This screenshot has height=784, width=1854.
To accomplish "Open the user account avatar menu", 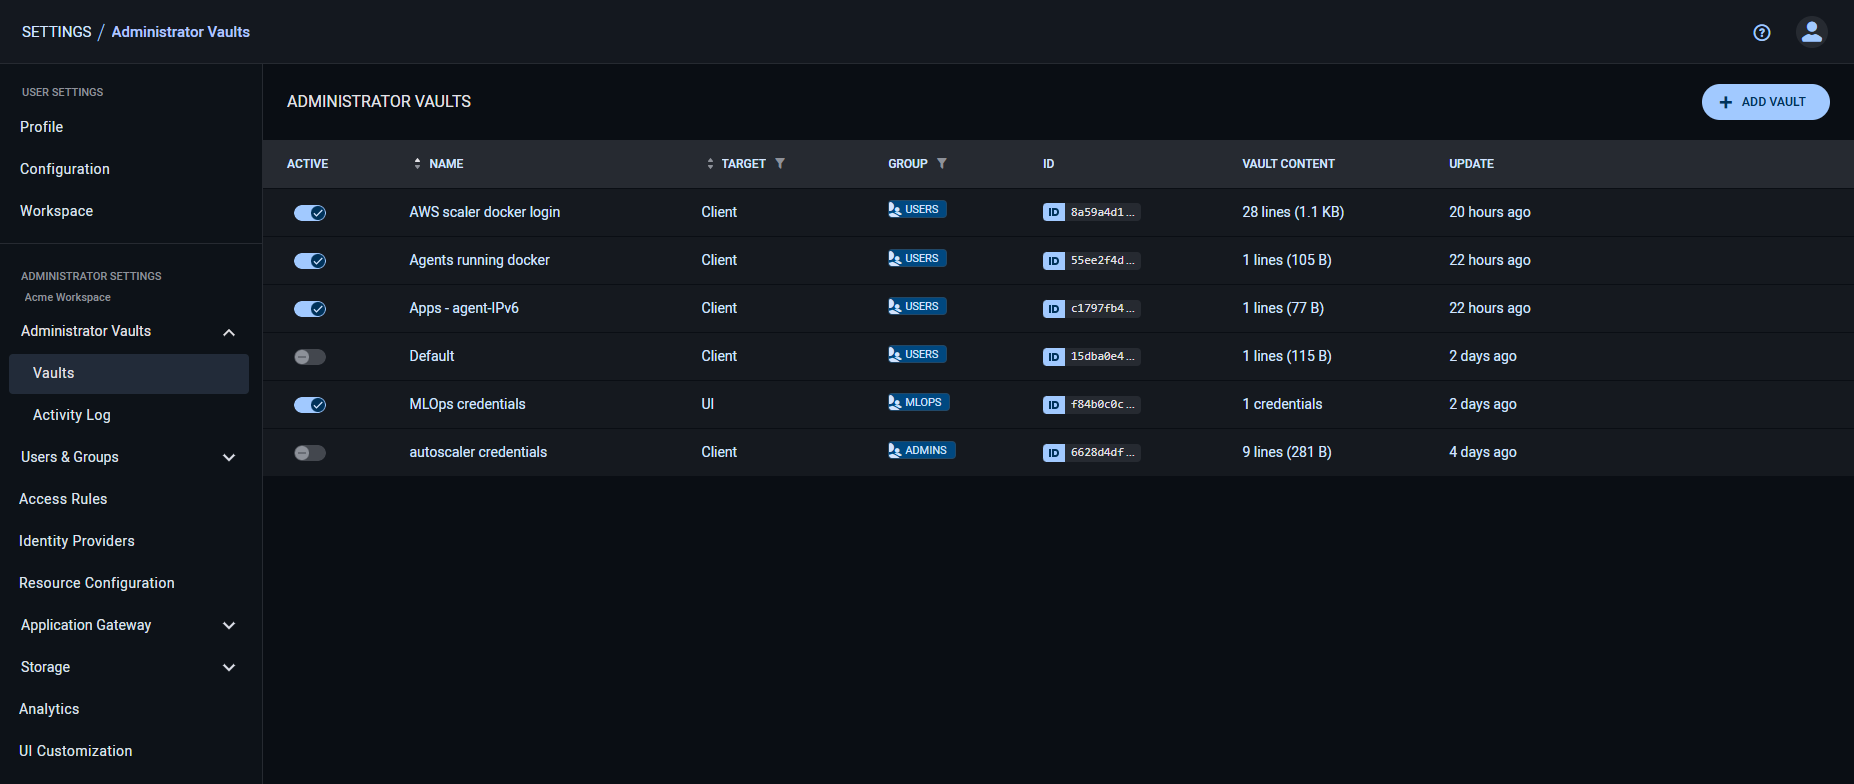I will (1812, 32).
